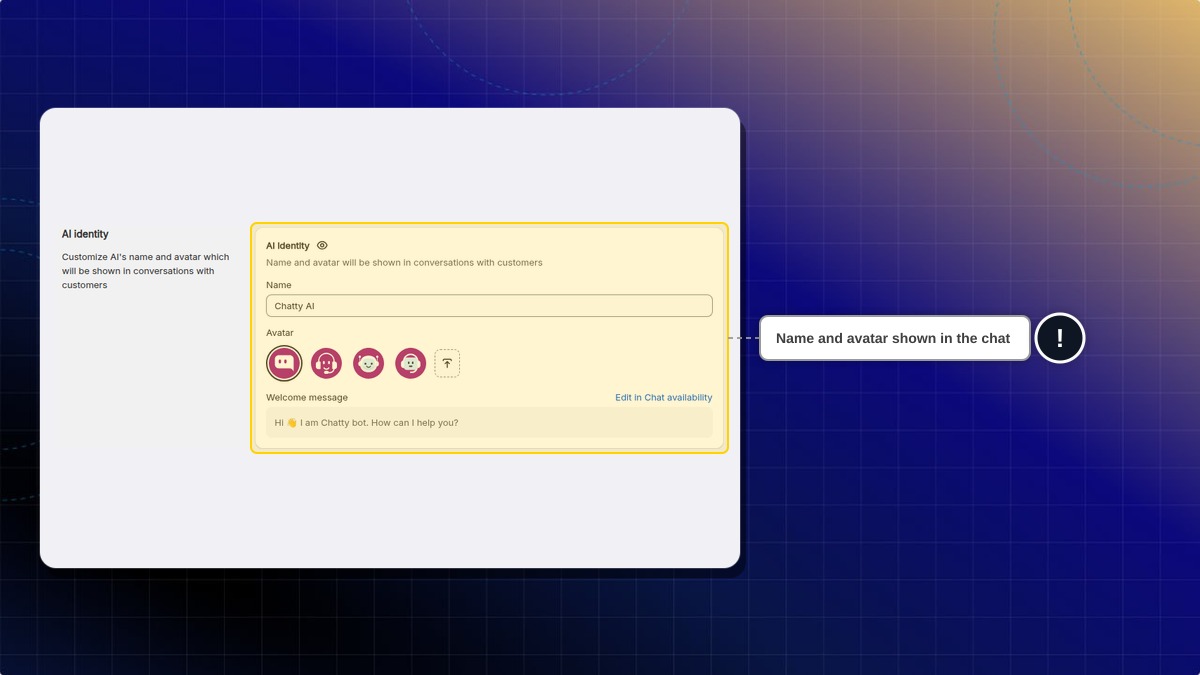Pick the smiling robot face avatar

coord(369,363)
